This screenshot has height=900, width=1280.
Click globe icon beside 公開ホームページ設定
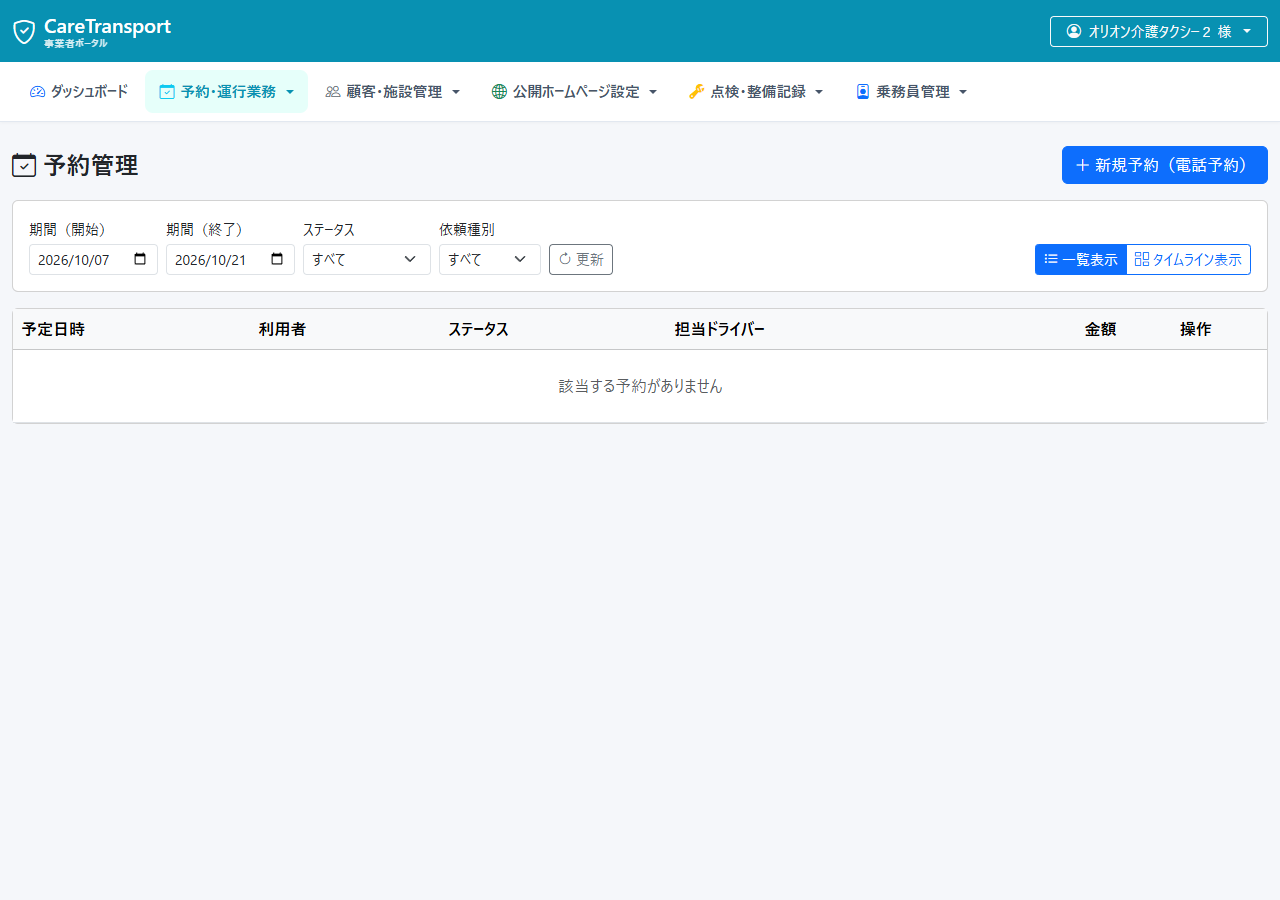point(499,92)
